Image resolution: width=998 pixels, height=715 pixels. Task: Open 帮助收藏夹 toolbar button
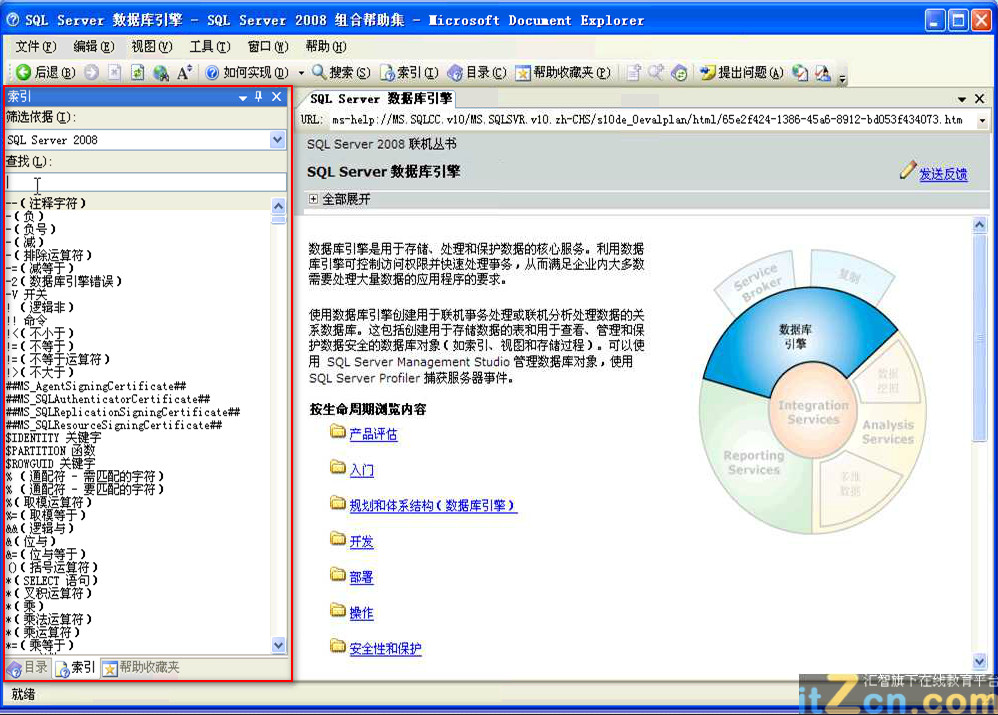(563, 73)
